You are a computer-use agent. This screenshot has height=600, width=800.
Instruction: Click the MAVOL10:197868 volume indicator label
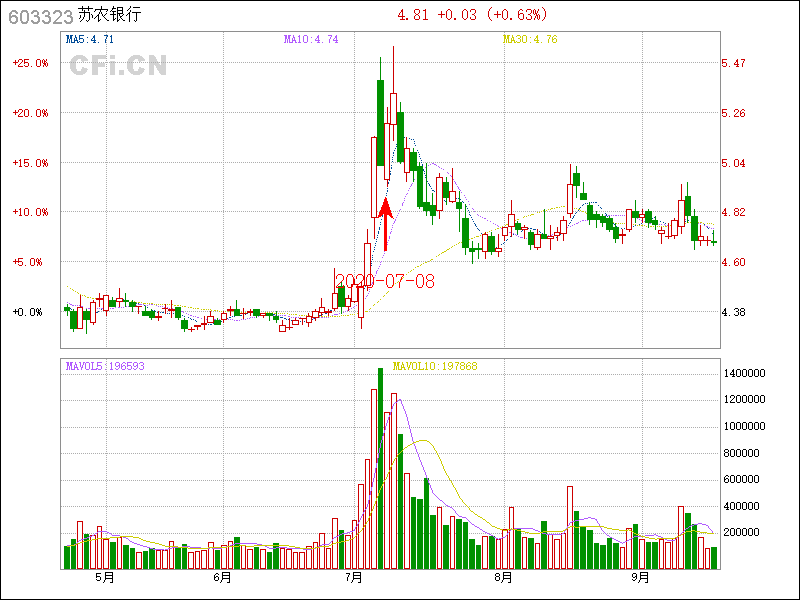(435, 366)
